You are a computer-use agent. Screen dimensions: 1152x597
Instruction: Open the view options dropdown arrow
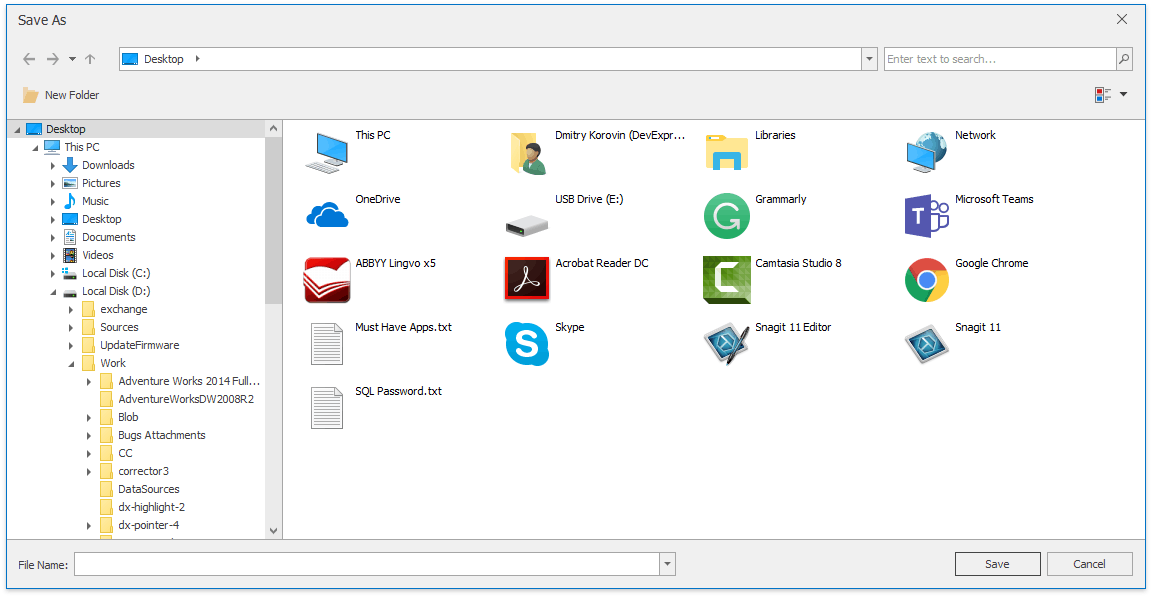[x=1123, y=95]
